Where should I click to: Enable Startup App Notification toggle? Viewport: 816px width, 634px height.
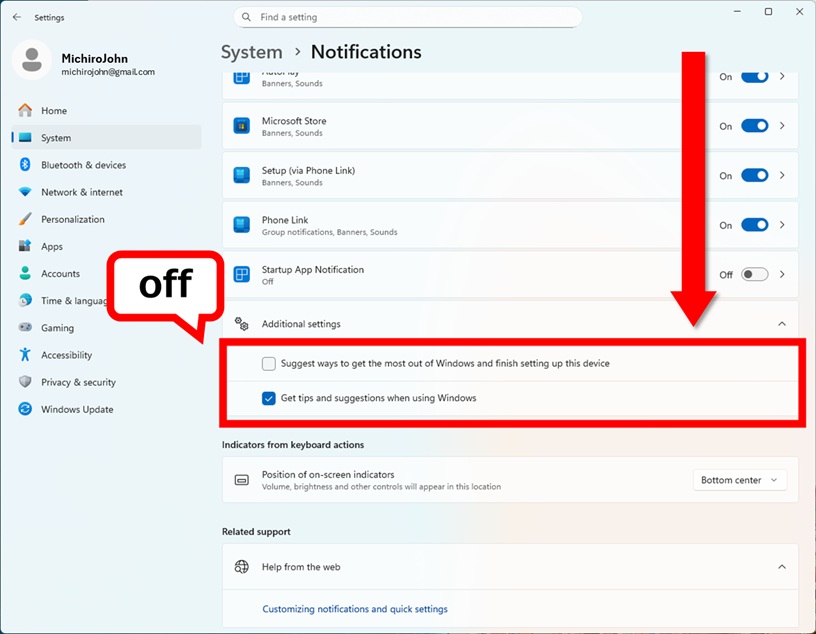click(754, 275)
